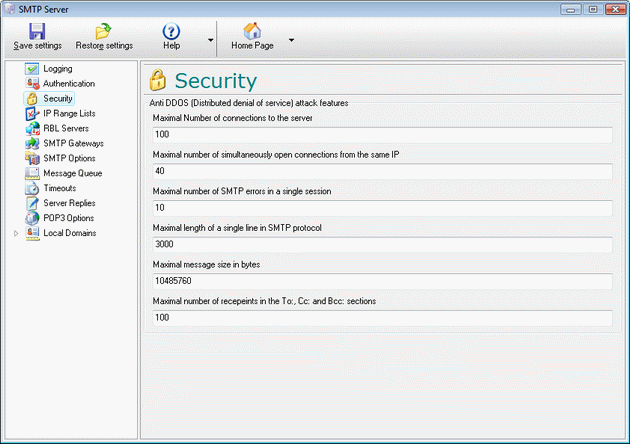Click the maximal server connections field
The height and width of the screenshot is (444, 630).
coord(381,134)
